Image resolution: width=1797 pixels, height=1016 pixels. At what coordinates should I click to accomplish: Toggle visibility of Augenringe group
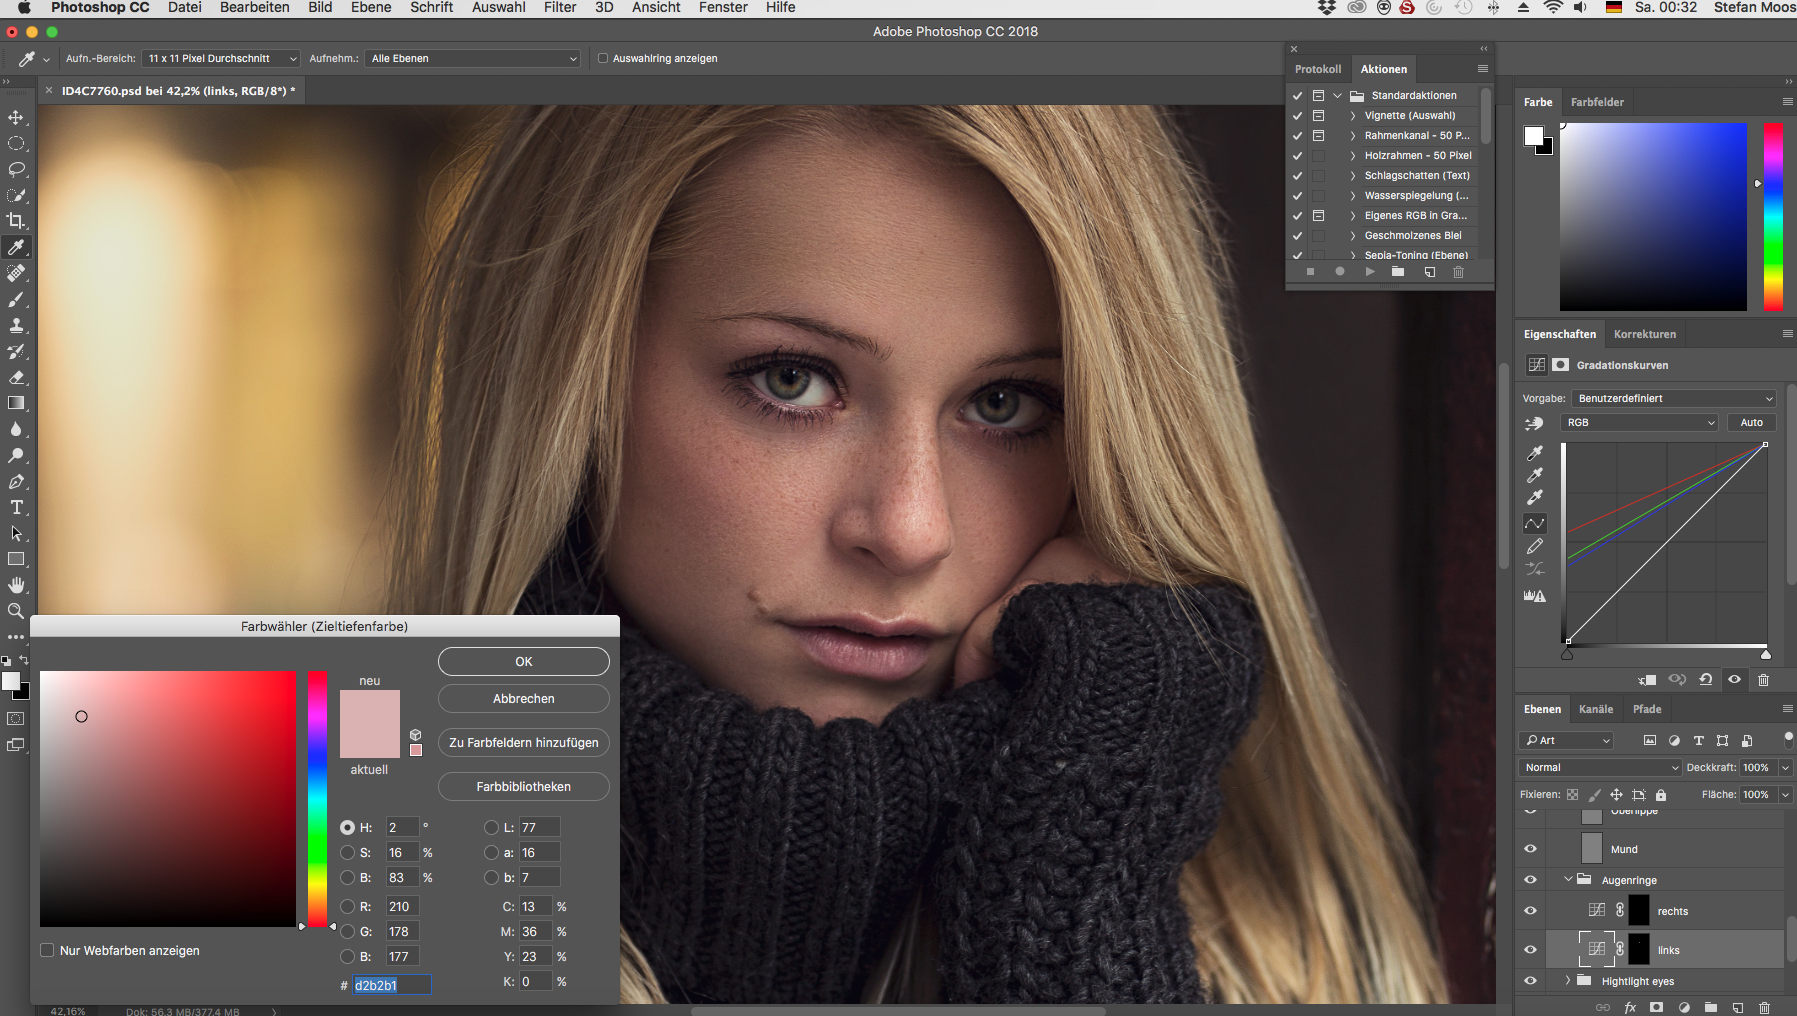(1530, 880)
